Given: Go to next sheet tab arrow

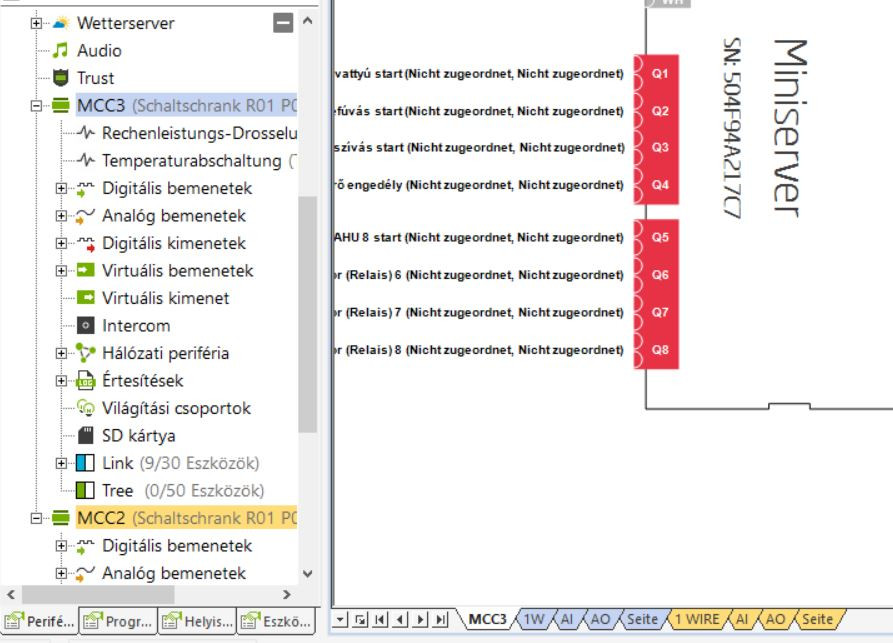Looking at the screenshot, I should (x=421, y=619).
